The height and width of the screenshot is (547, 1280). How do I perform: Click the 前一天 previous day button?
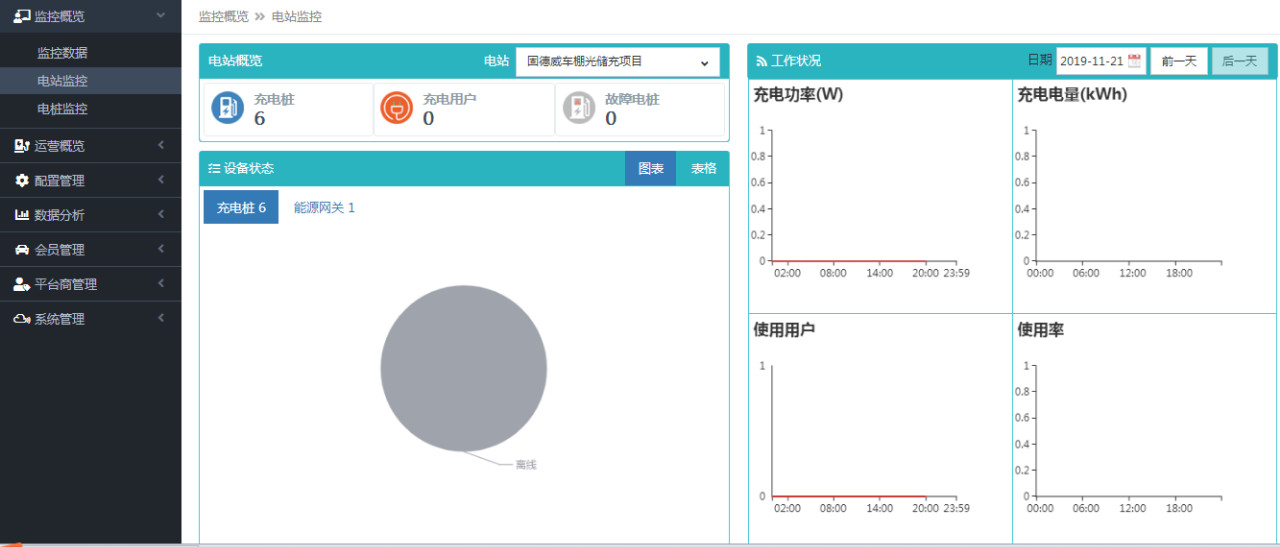tap(1178, 61)
